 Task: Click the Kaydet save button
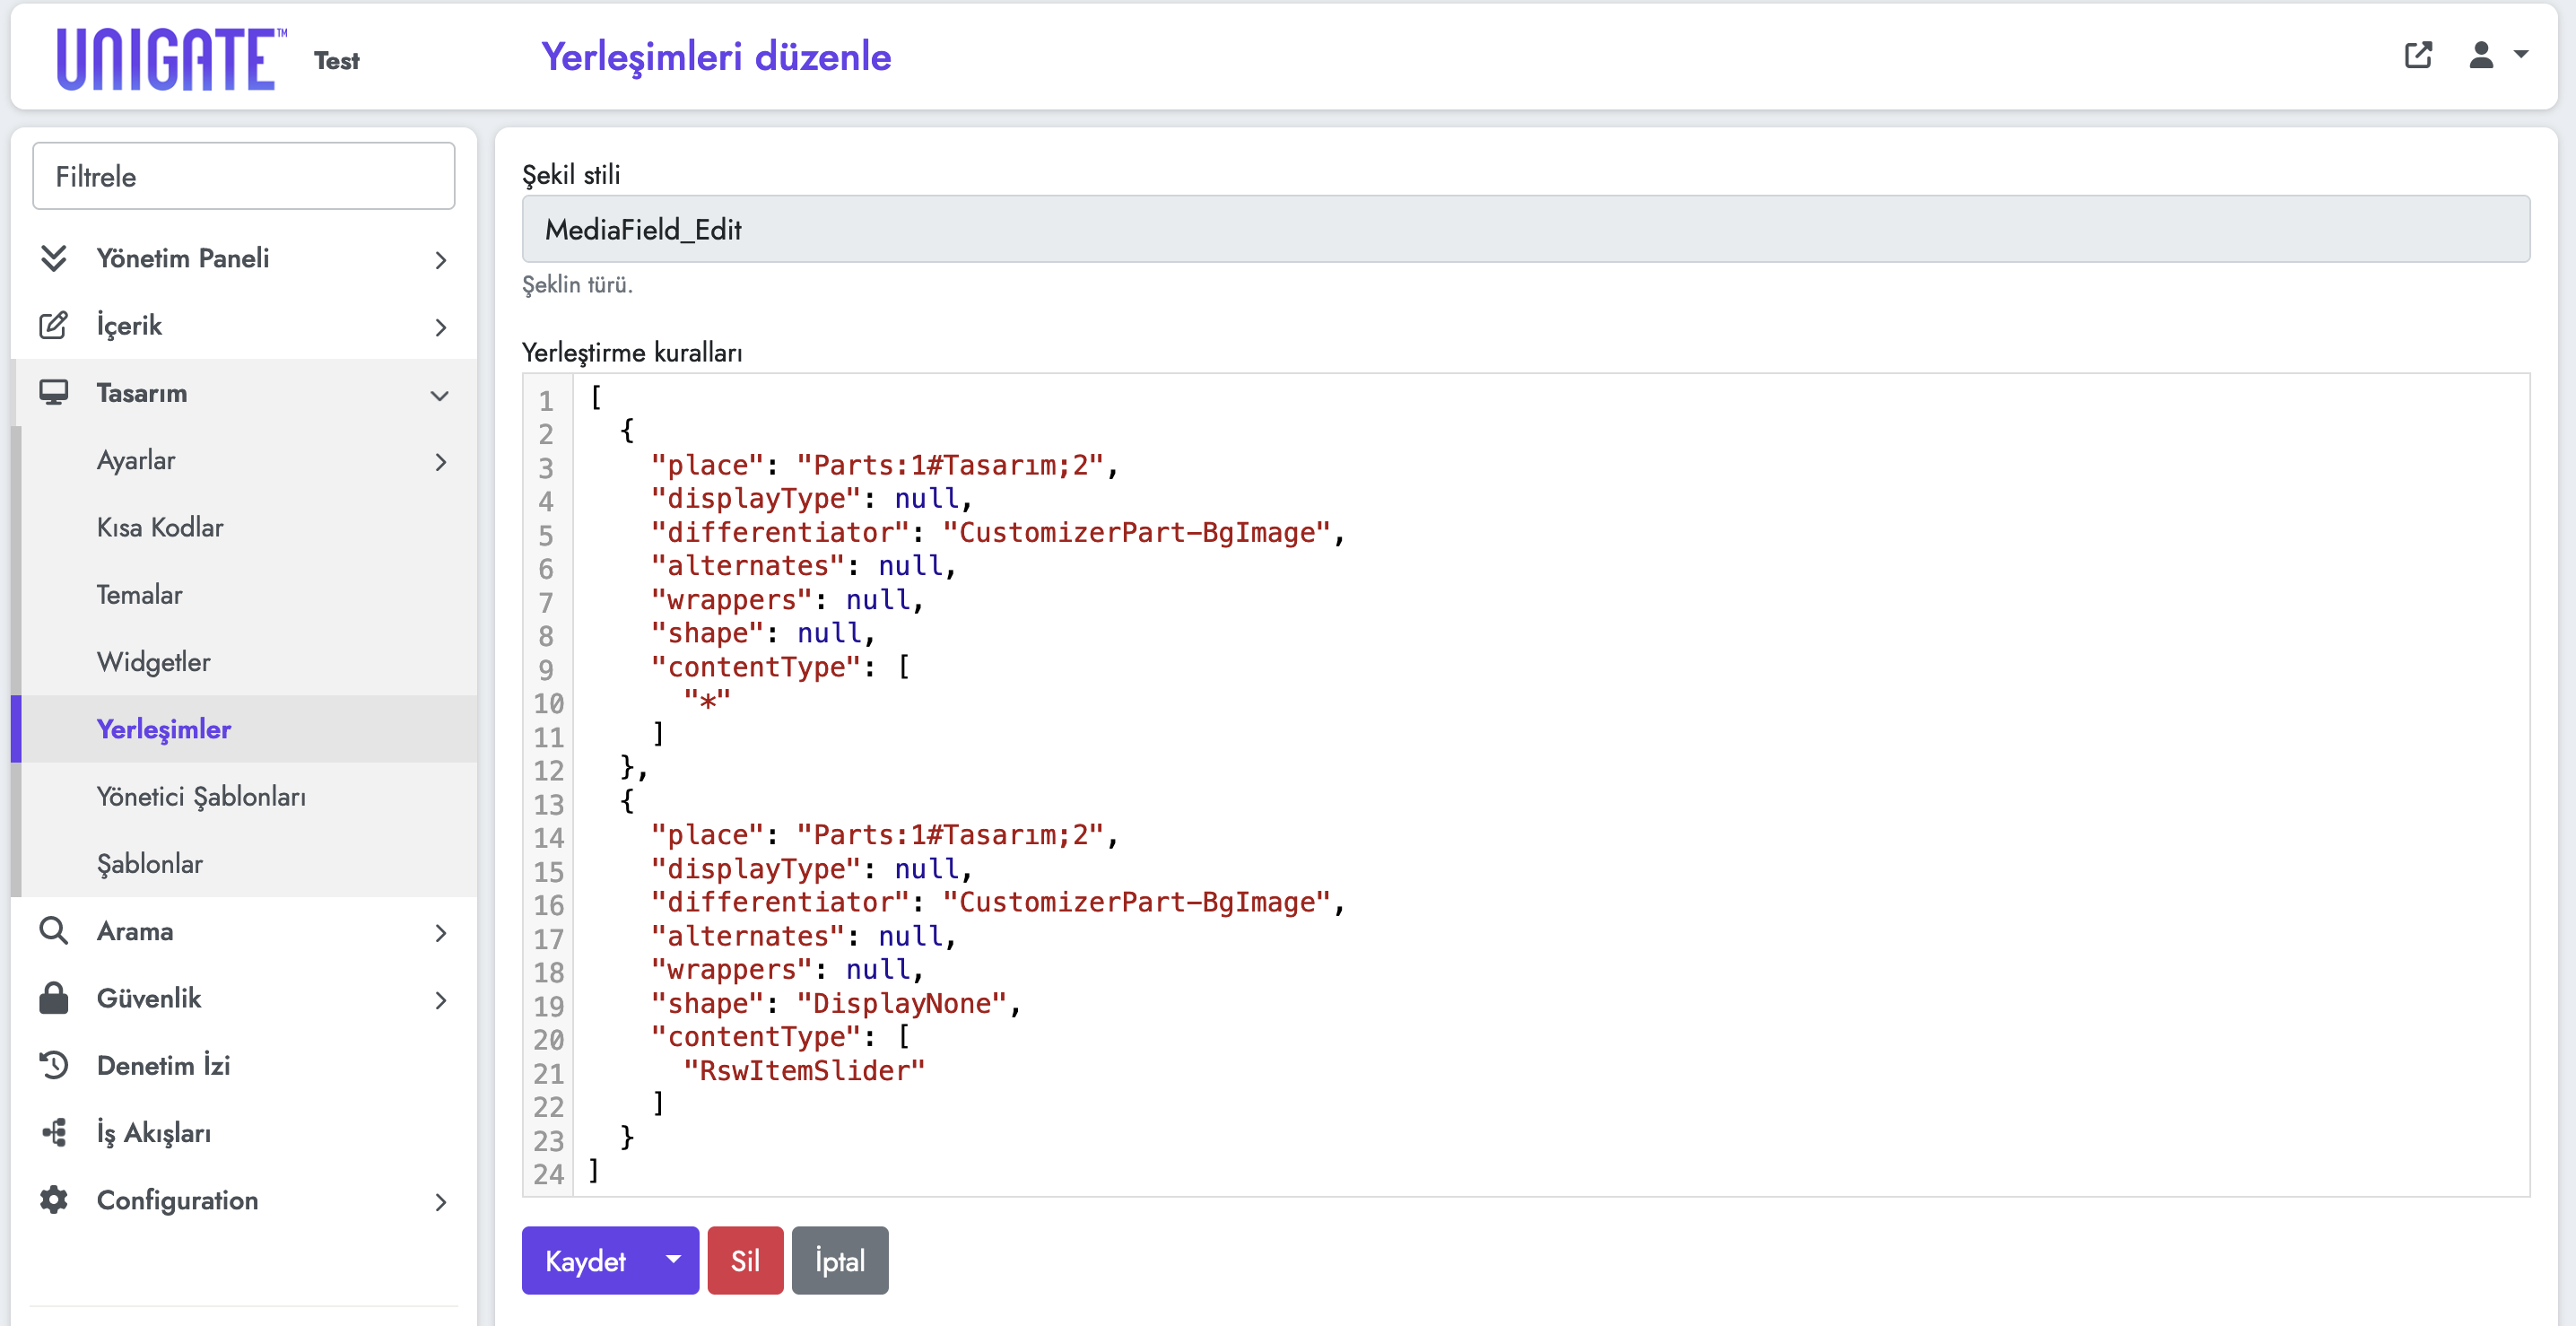[586, 1260]
